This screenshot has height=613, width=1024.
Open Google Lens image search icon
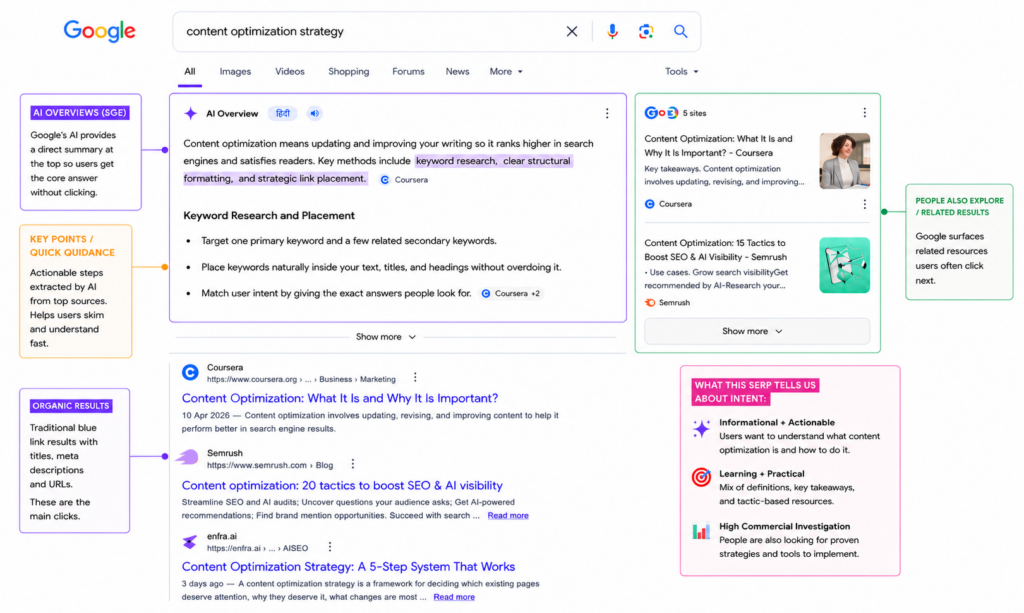pos(646,31)
